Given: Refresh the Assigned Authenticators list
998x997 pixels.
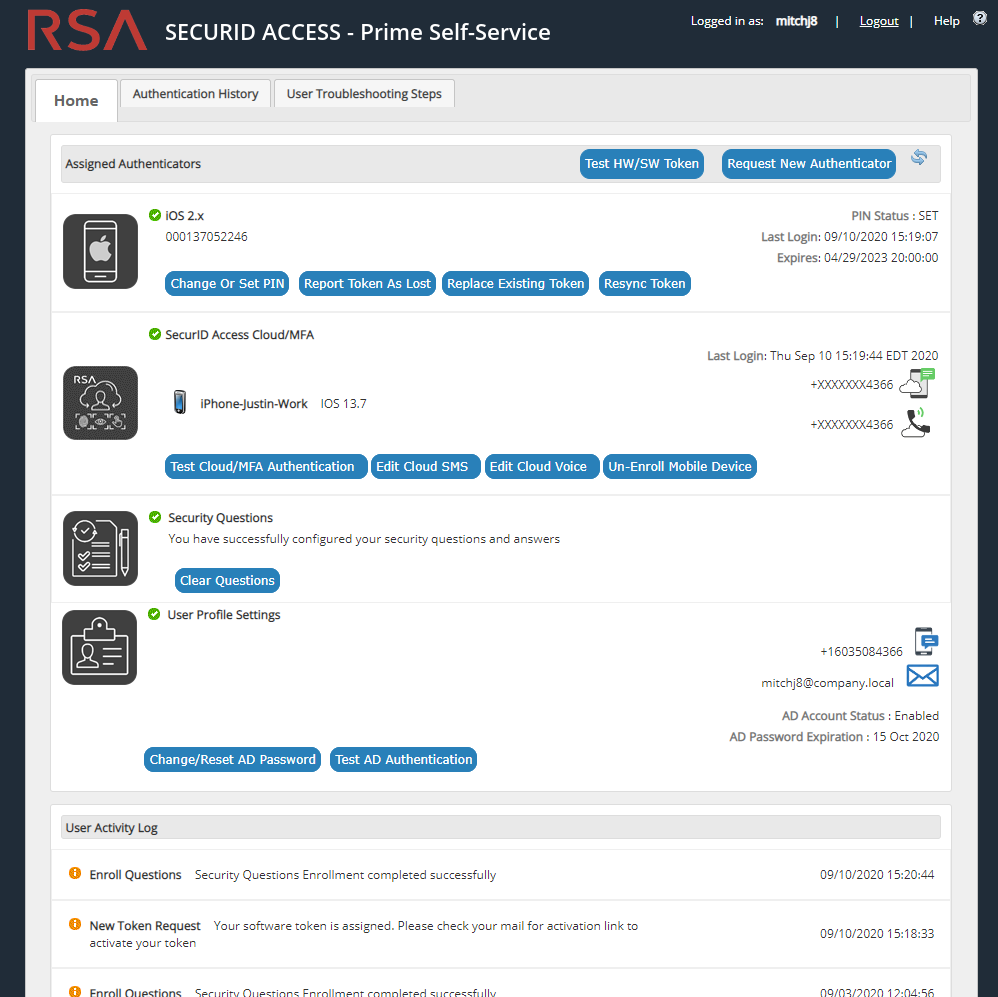Looking at the screenshot, I should (x=918, y=157).
